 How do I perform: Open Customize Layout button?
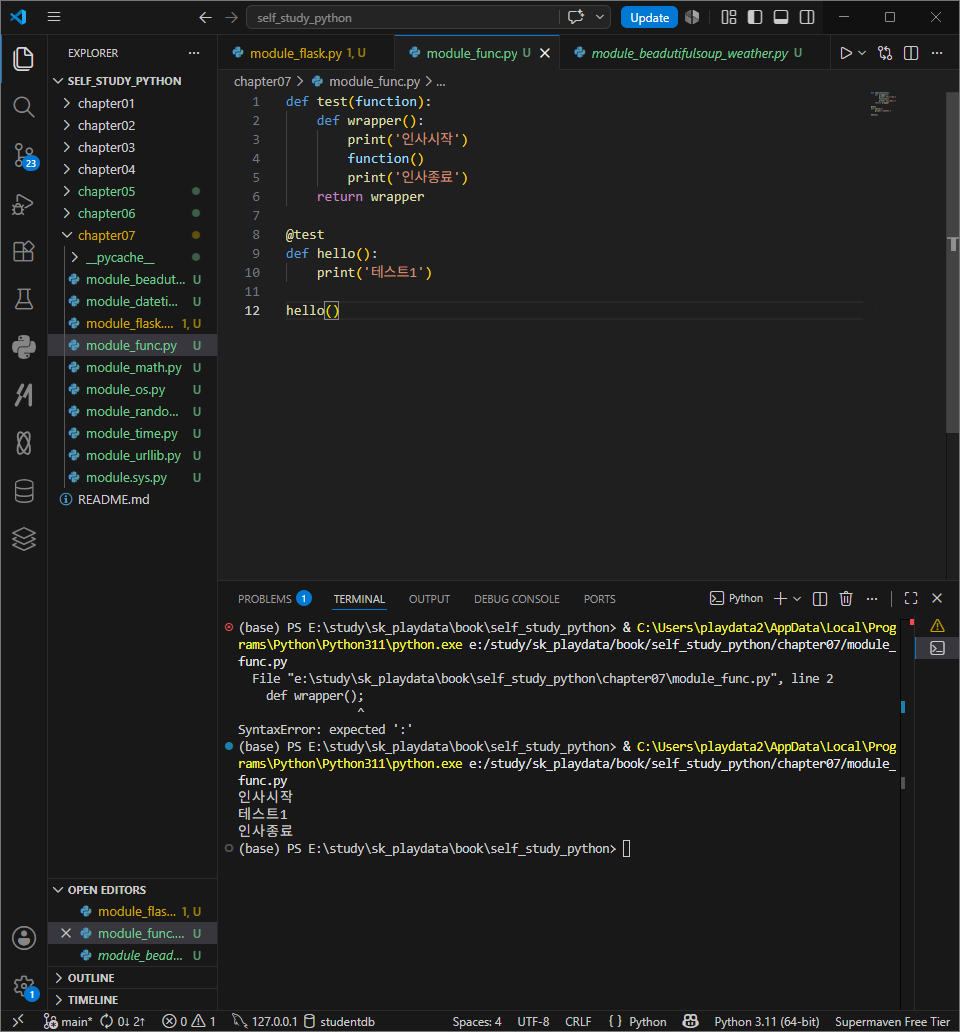pos(728,17)
